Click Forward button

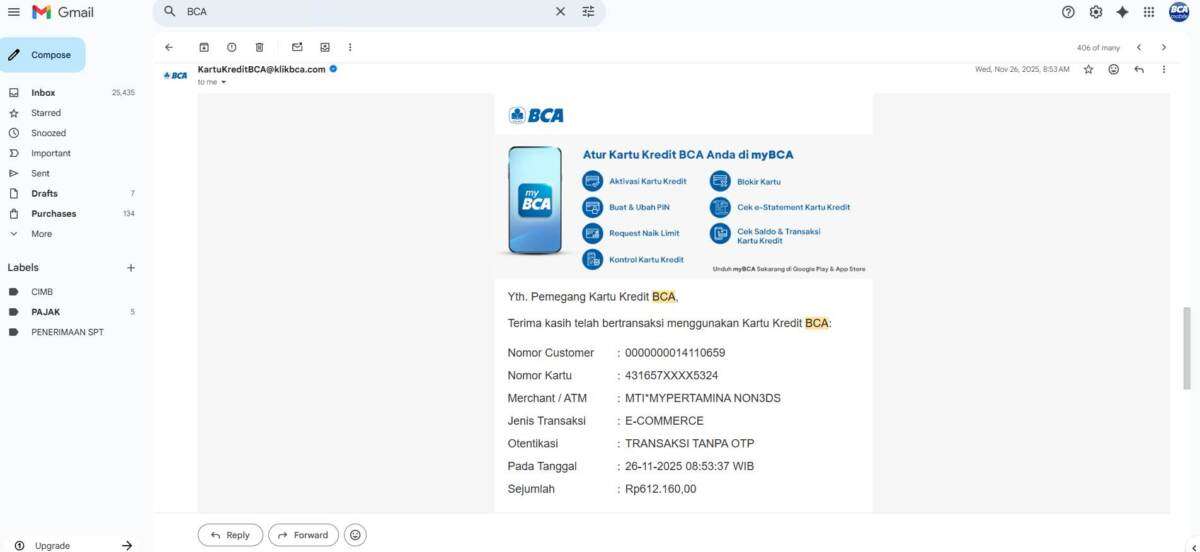click(x=303, y=535)
